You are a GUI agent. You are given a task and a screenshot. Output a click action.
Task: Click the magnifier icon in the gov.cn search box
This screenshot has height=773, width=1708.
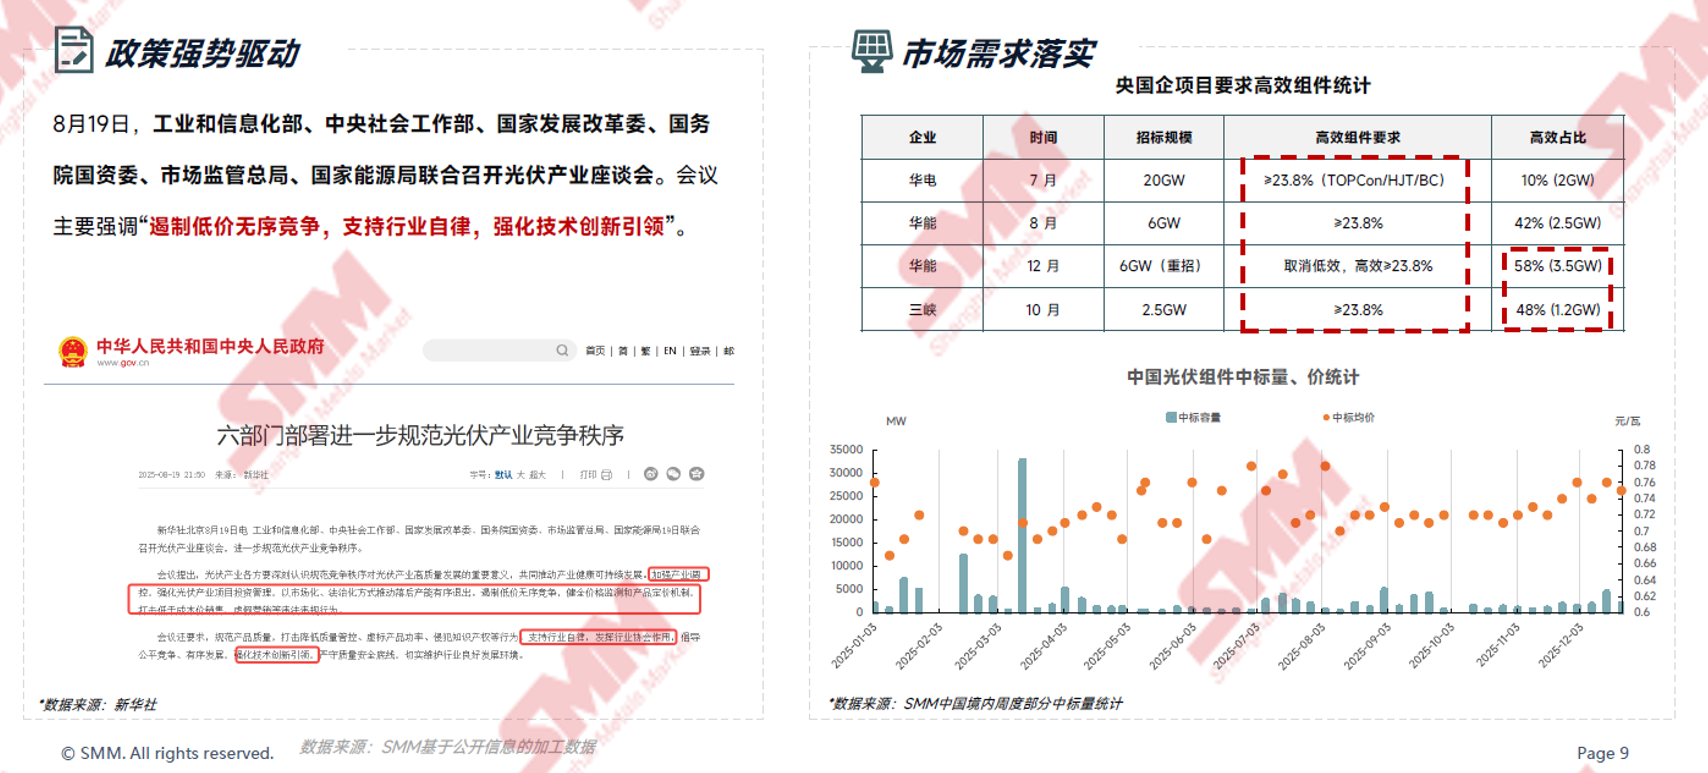tap(562, 350)
